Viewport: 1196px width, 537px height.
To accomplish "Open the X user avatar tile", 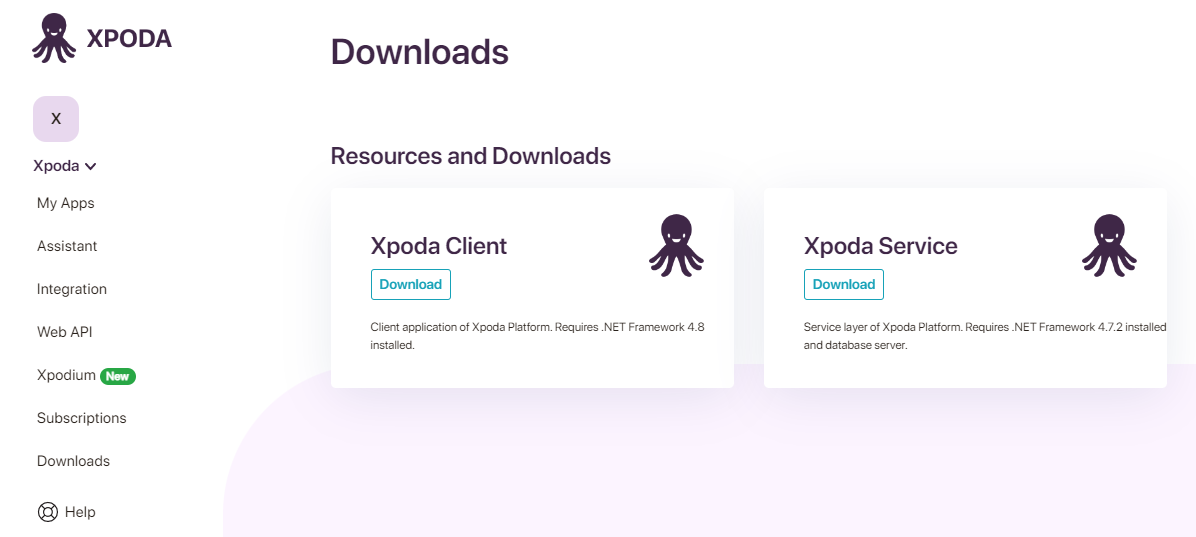I will point(56,119).
